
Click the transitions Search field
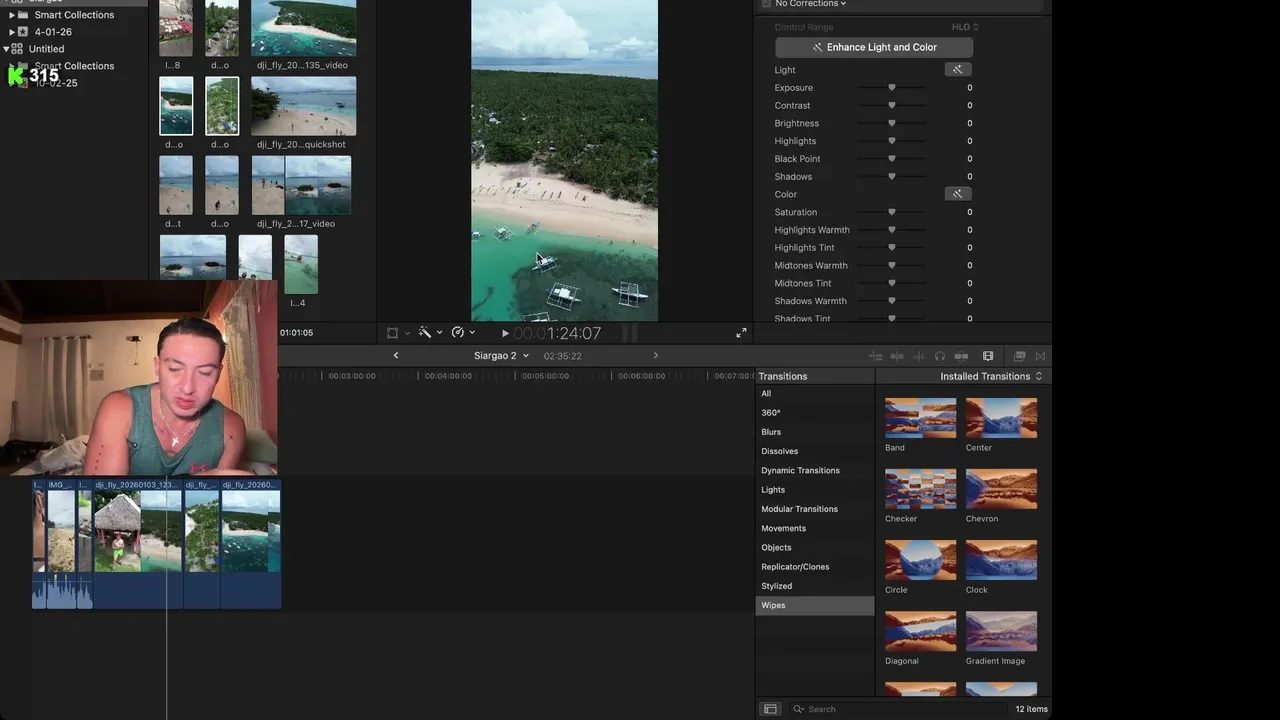(898, 709)
